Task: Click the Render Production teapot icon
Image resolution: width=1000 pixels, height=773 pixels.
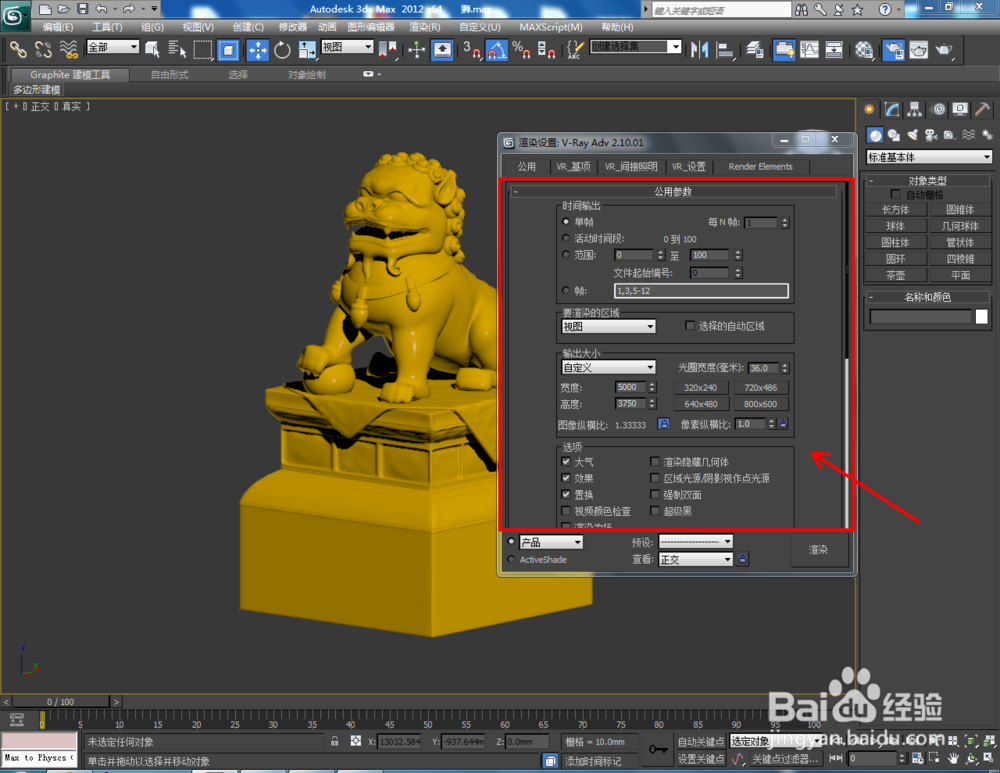Action: (944, 50)
